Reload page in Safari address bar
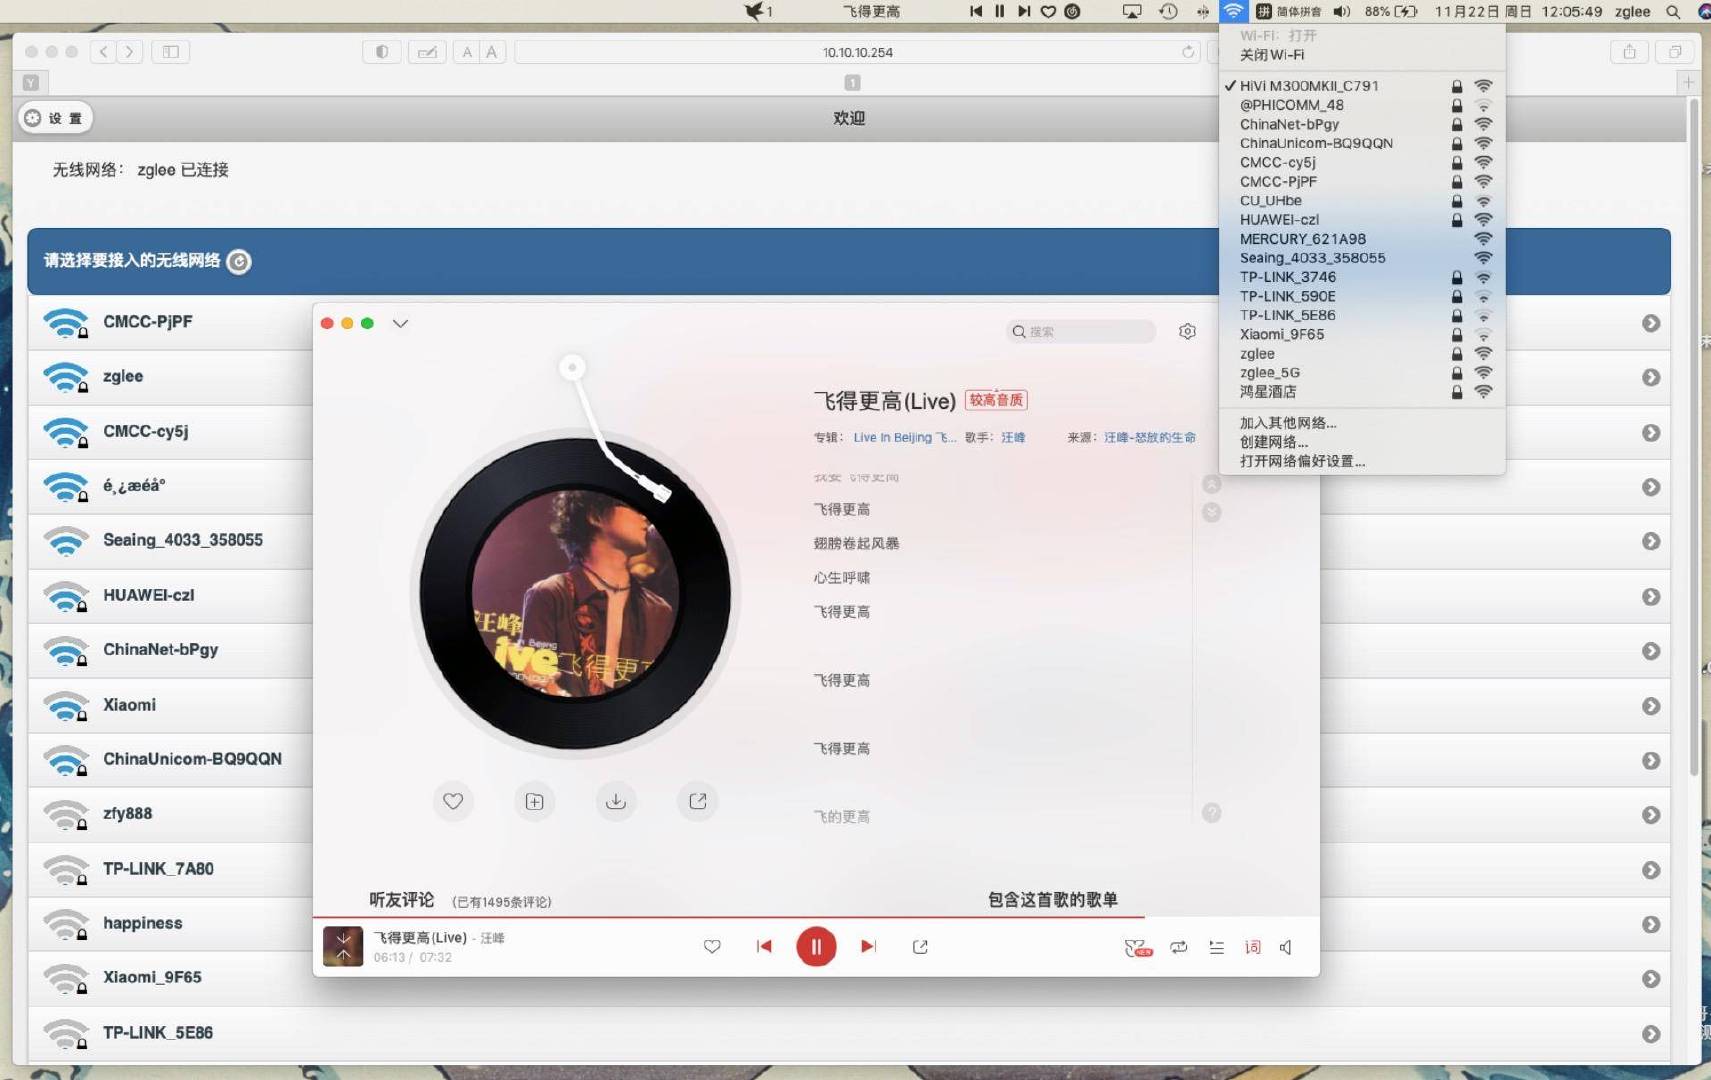Image resolution: width=1711 pixels, height=1080 pixels. pyautogui.click(x=1187, y=52)
